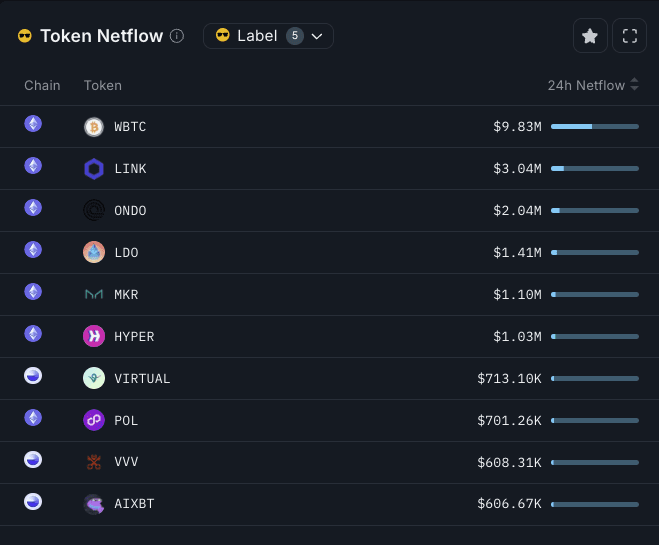Image resolution: width=659 pixels, height=545 pixels.
Task: Expand widget with fullscreen icon
Action: point(630,36)
